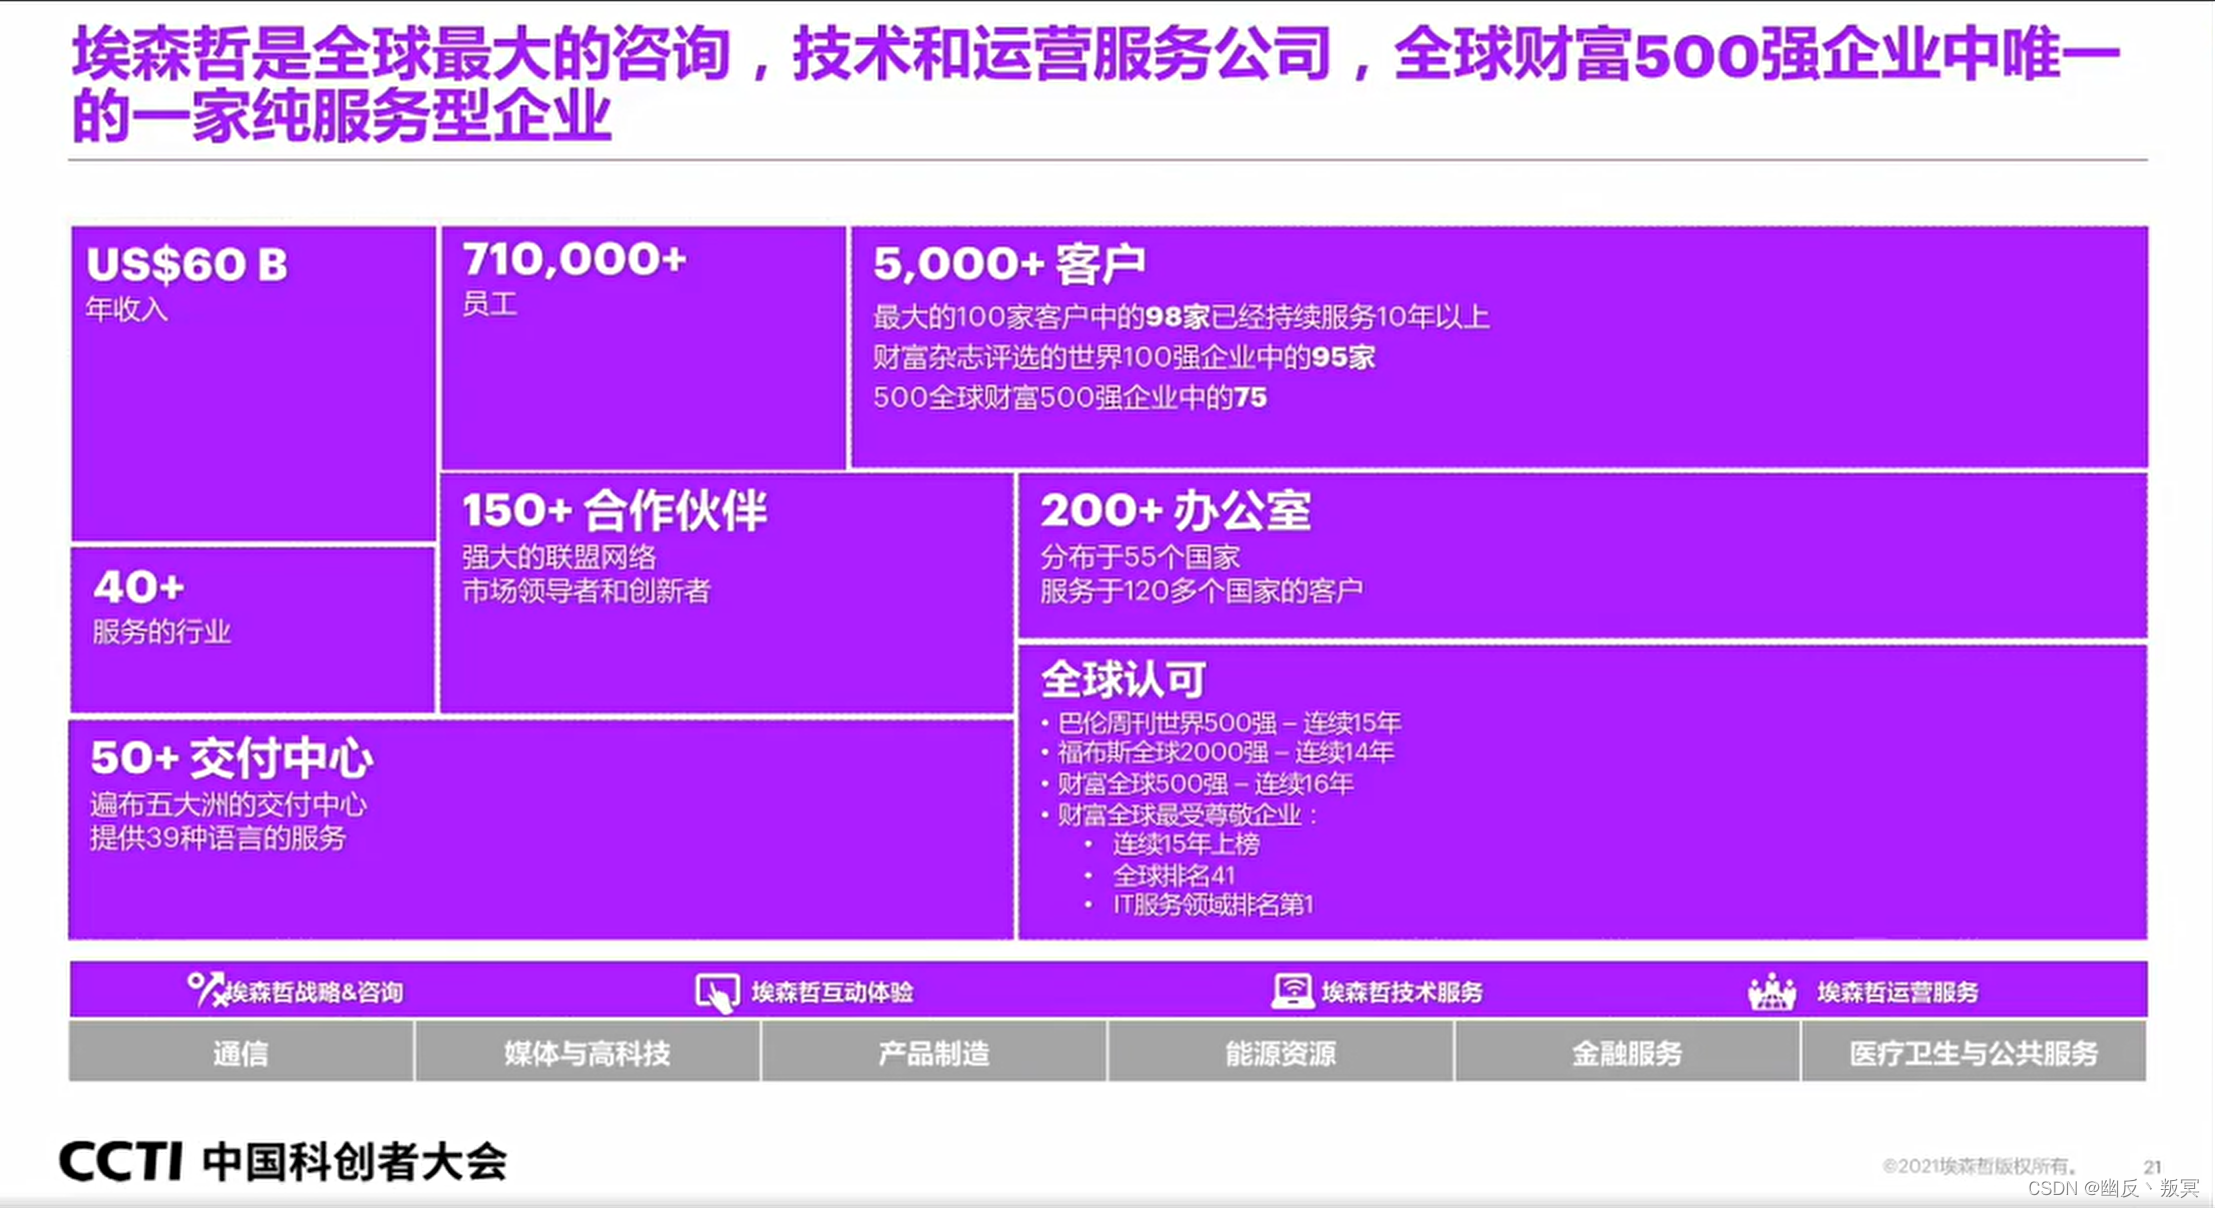Viewport: 2215px width, 1208px height.
Task: Click the 710,000+ employees tile
Action: (643, 346)
